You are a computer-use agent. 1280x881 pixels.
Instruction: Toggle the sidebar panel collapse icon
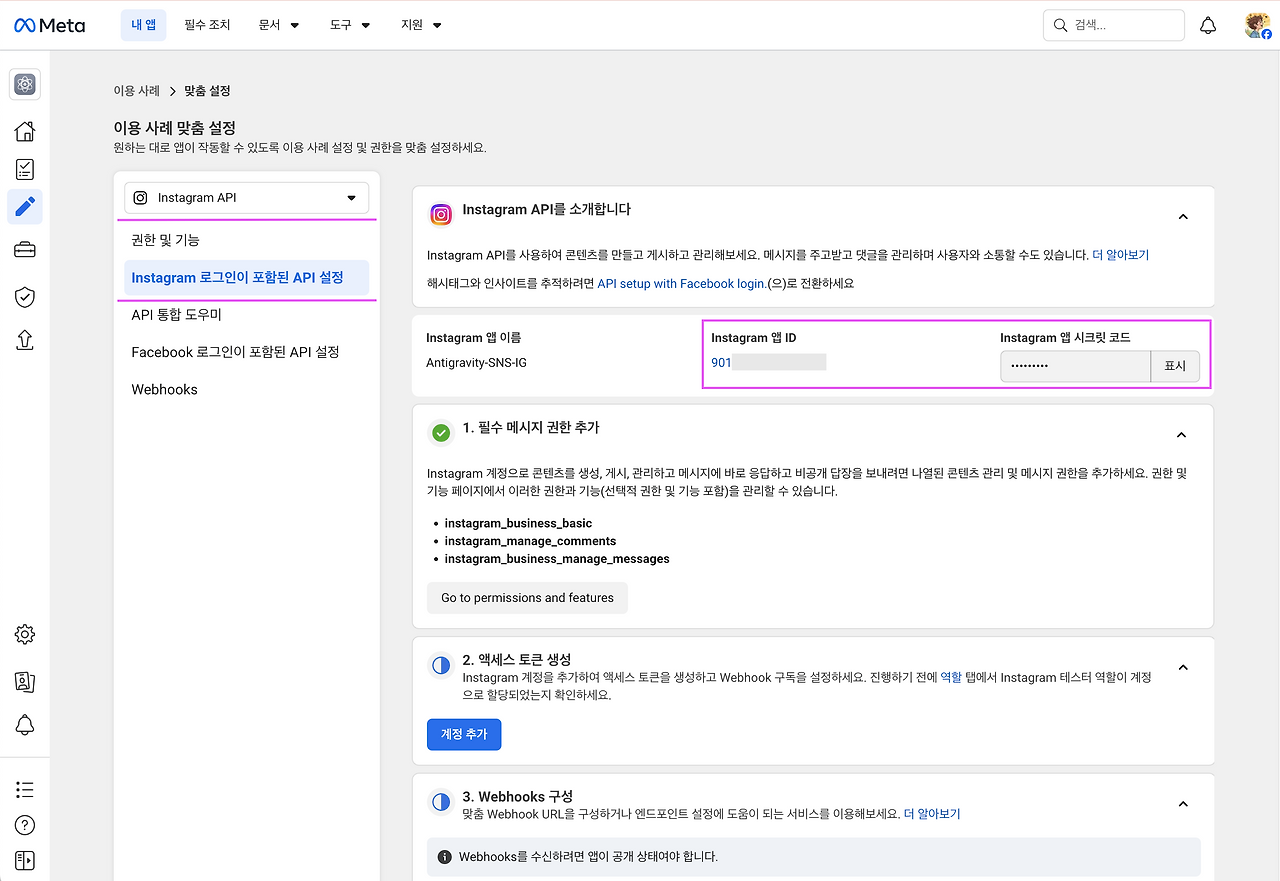[x=25, y=860]
